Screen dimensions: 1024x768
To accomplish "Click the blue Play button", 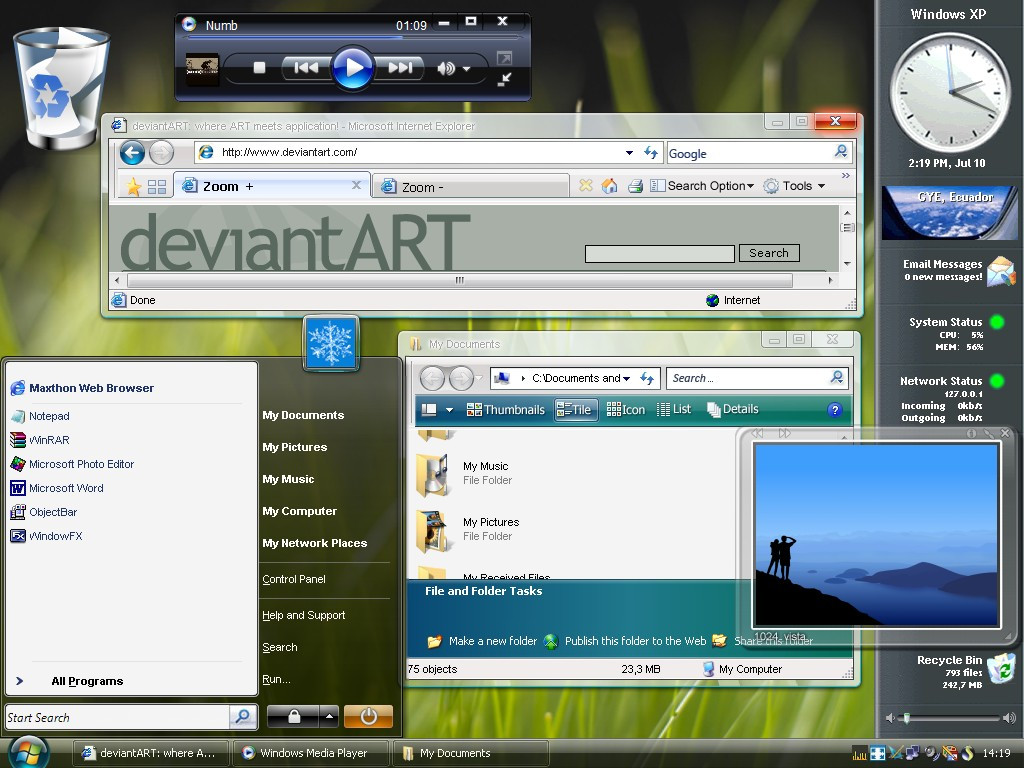I will point(353,67).
